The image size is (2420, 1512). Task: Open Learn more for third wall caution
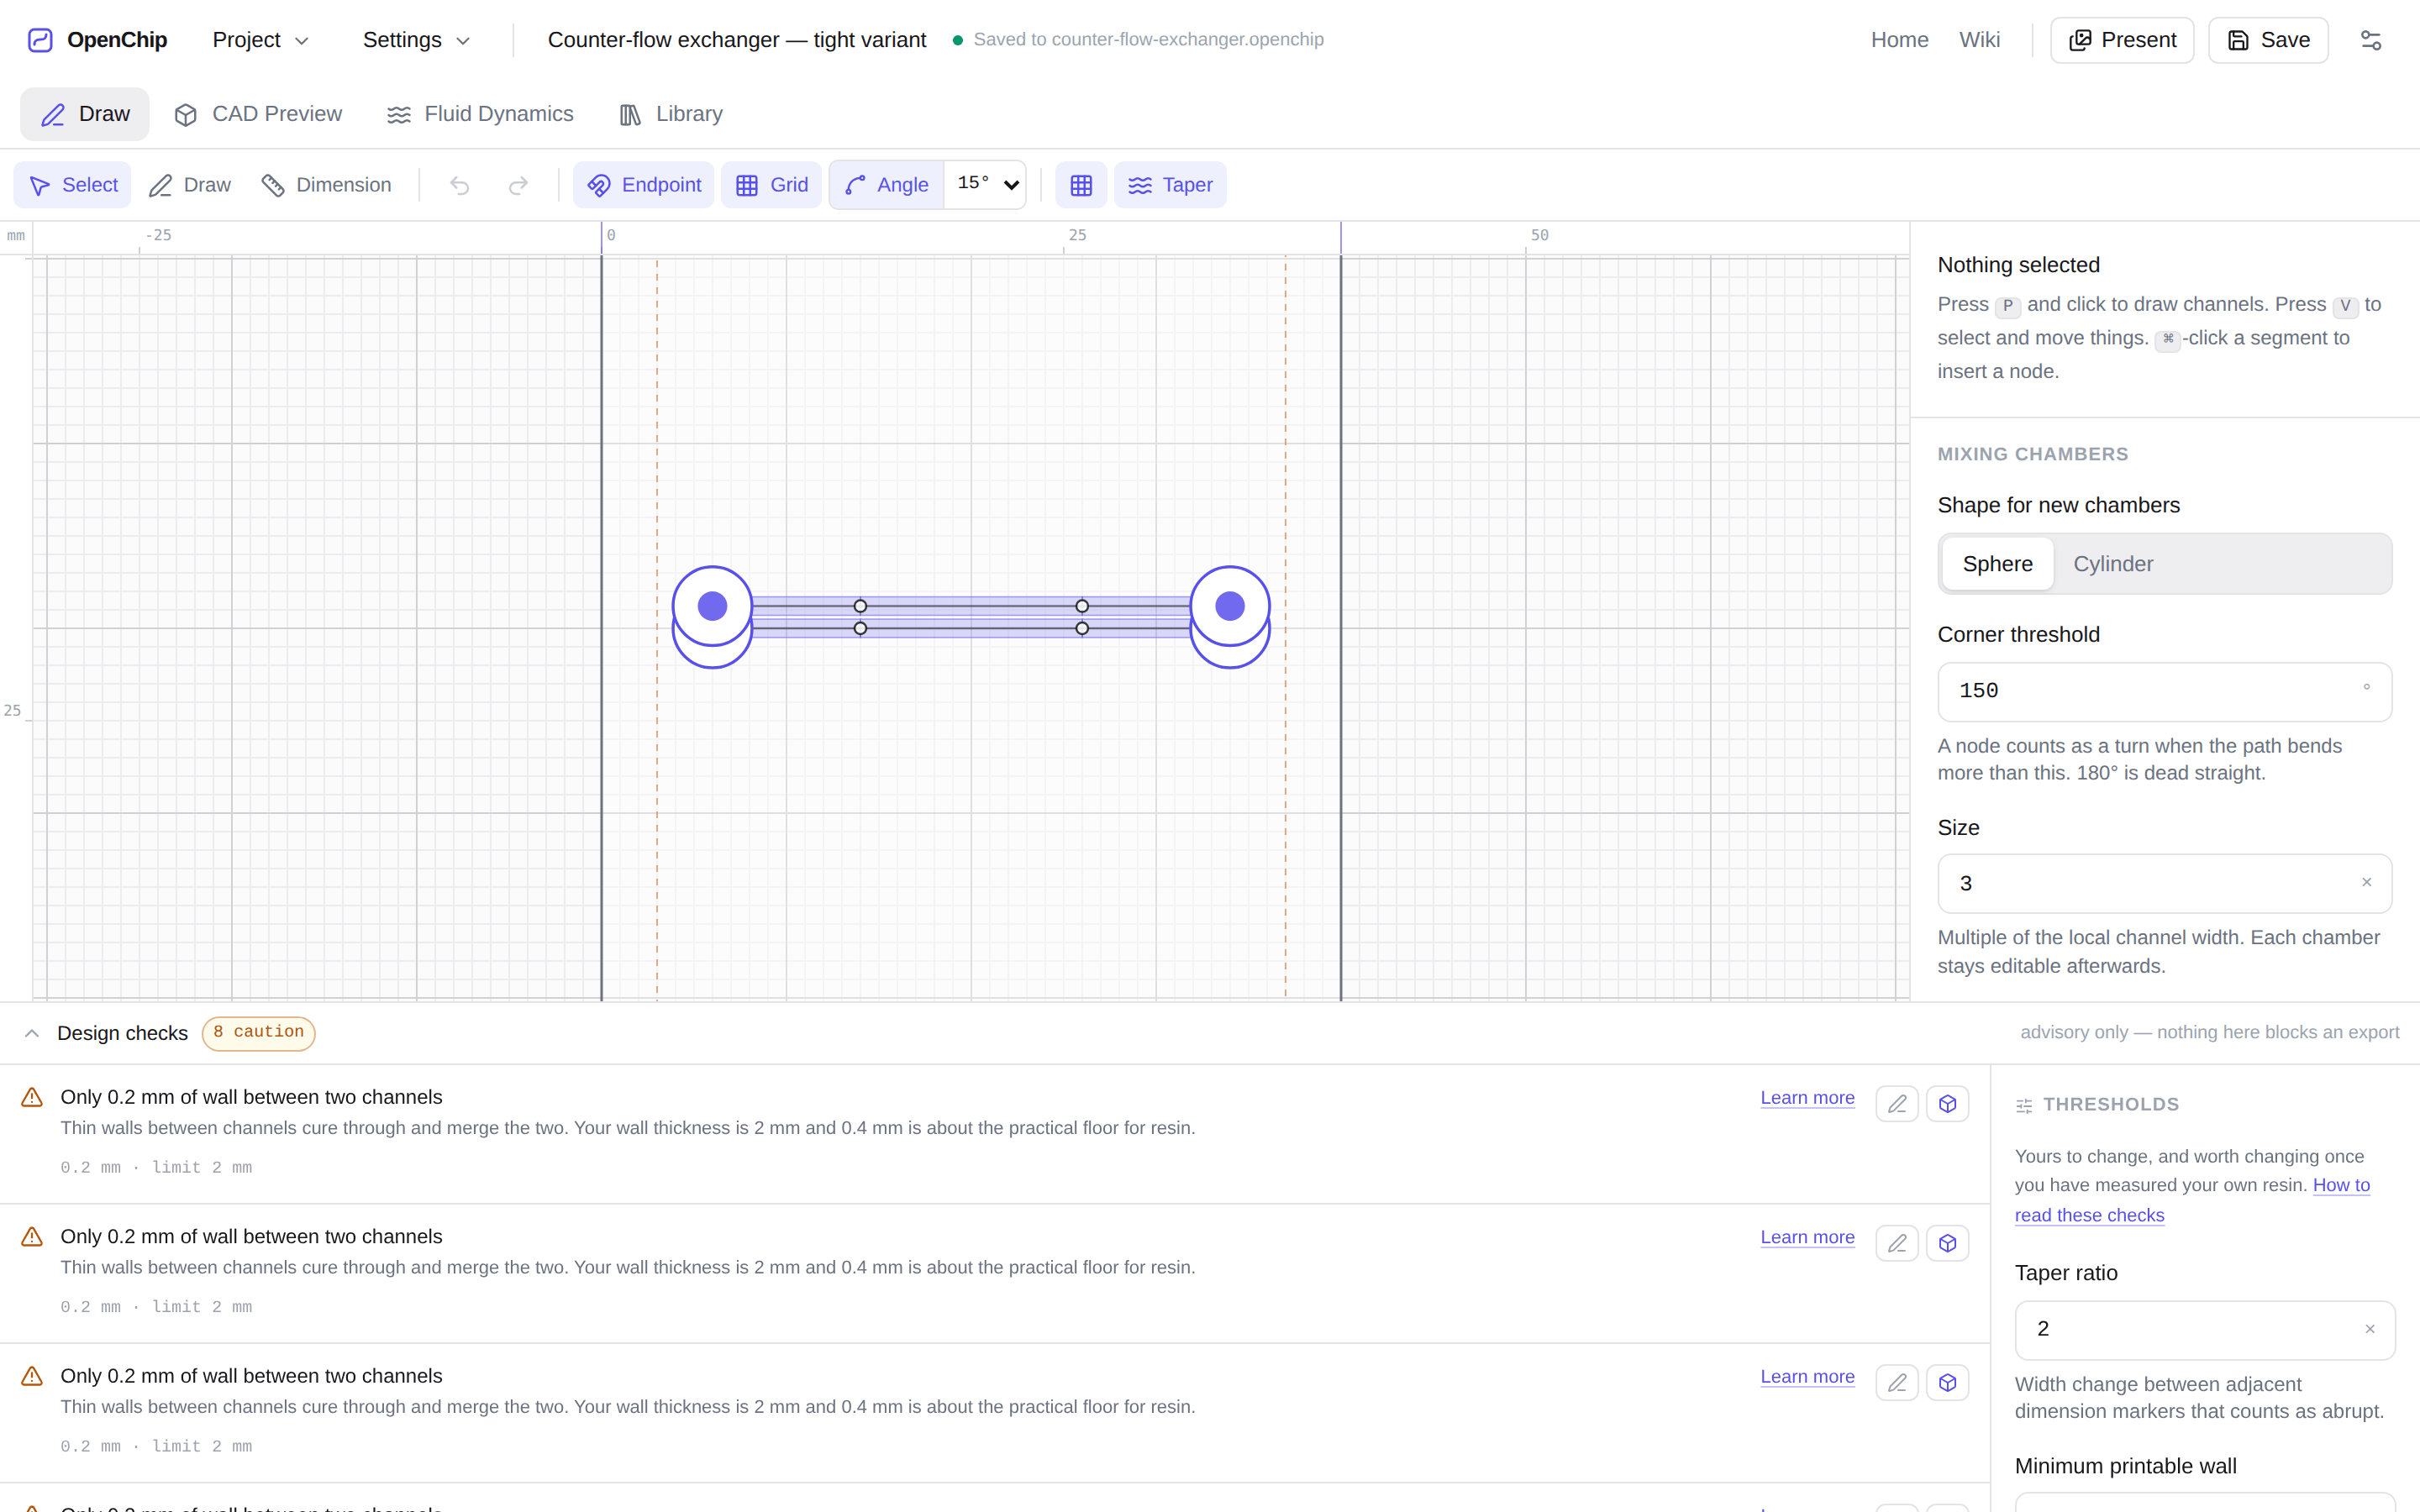click(1807, 1376)
